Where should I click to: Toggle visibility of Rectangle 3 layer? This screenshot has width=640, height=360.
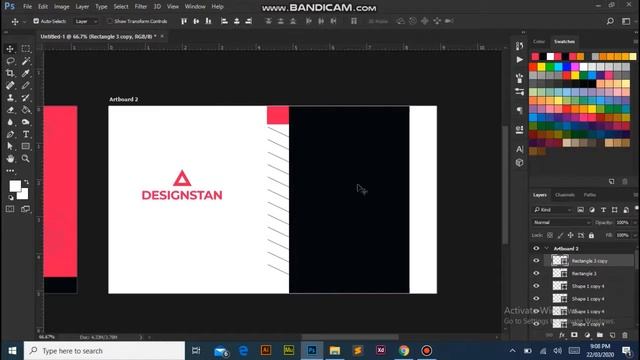coord(536,273)
